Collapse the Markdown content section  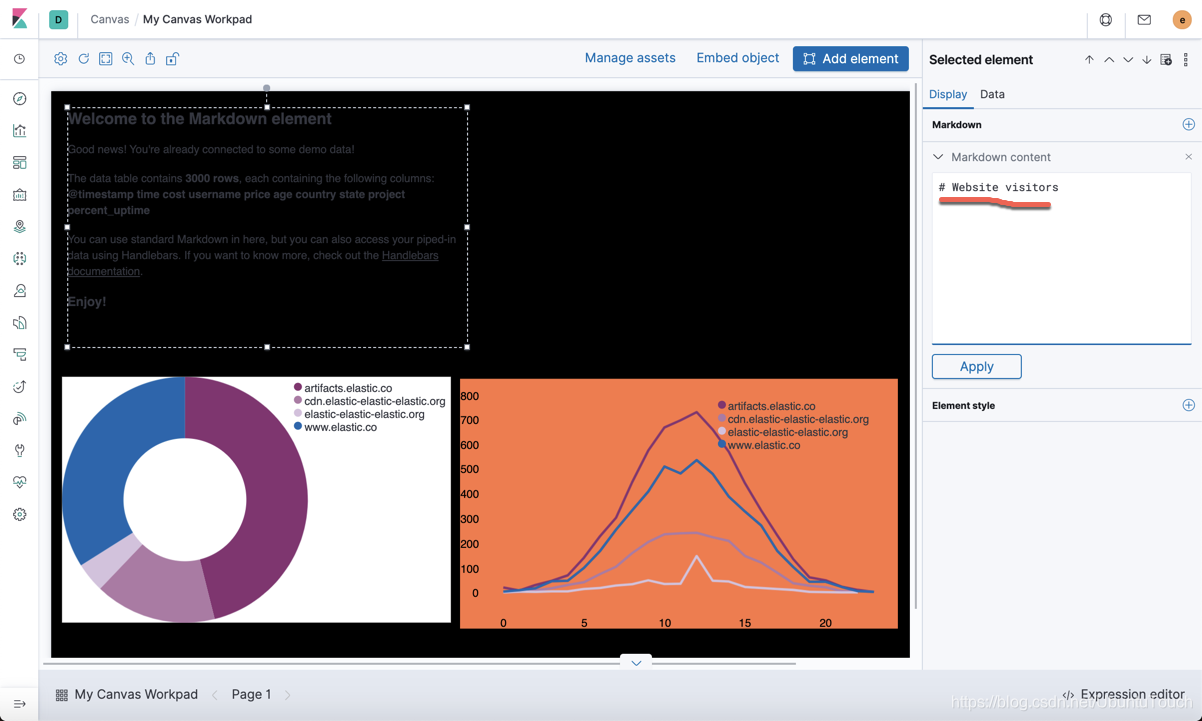pyautogui.click(x=938, y=157)
